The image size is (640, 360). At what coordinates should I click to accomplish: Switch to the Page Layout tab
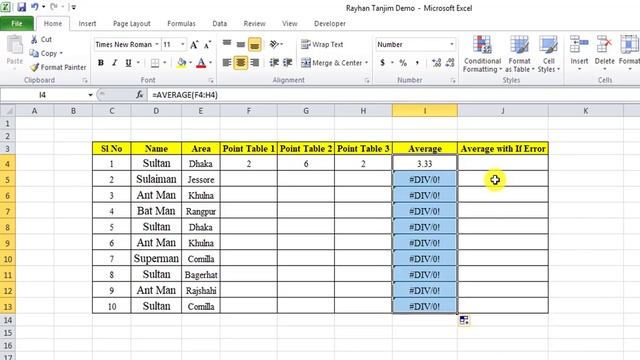pos(131,24)
